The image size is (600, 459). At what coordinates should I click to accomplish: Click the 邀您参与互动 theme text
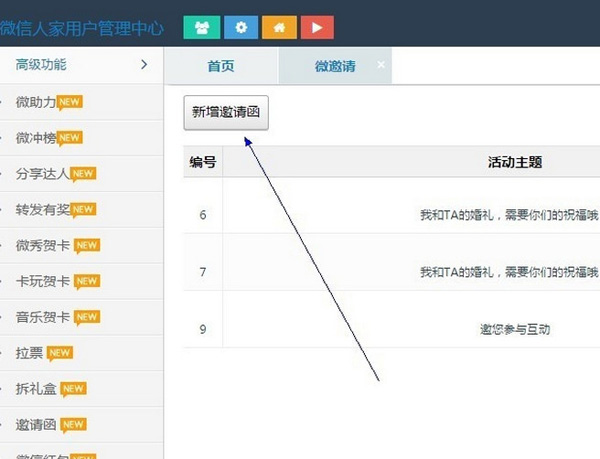(x=515, y=329)
